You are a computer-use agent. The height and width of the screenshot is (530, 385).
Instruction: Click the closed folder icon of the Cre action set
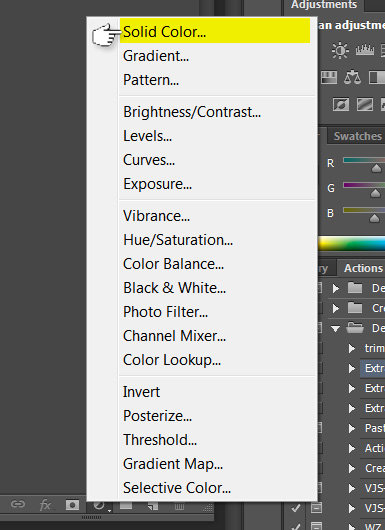pyautogui.click(x=355, y=308)
